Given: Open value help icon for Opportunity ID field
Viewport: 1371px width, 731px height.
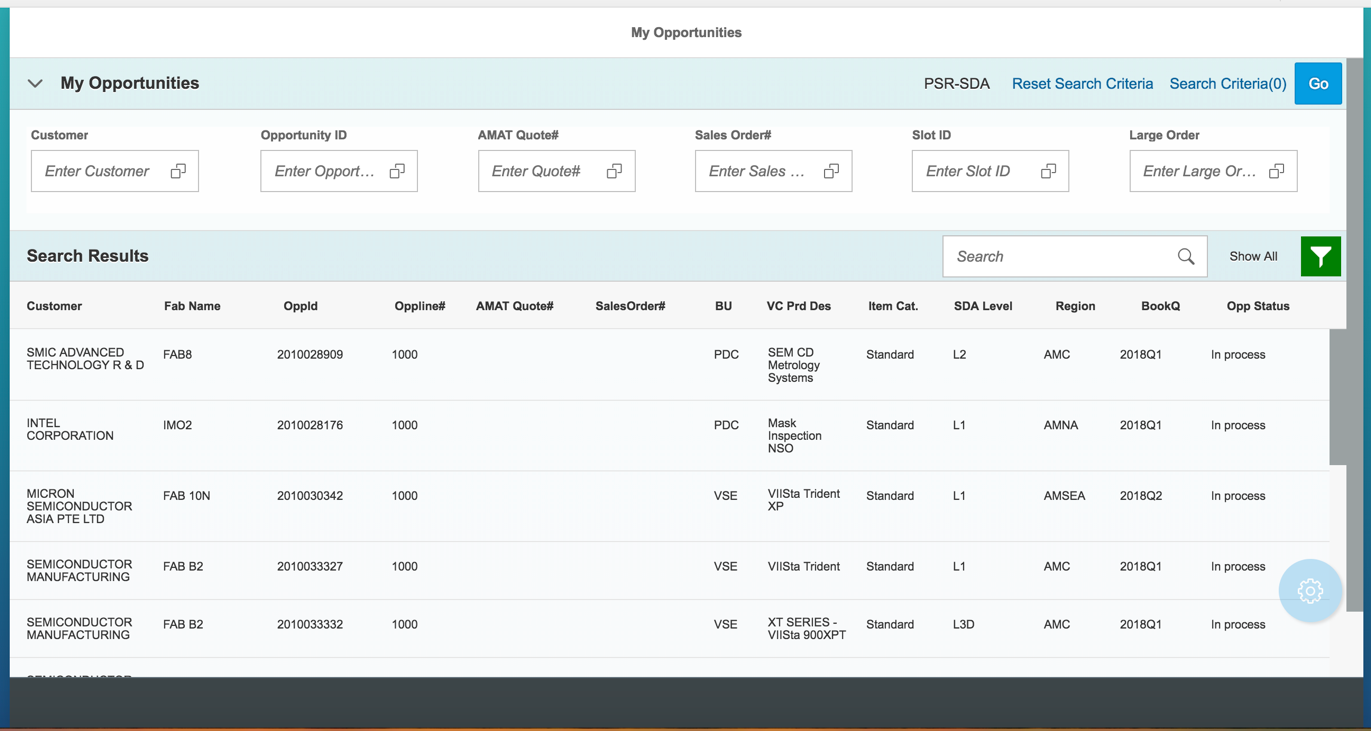Looking at the screenshot, I should pyautogui.click(x=397, y=171).
